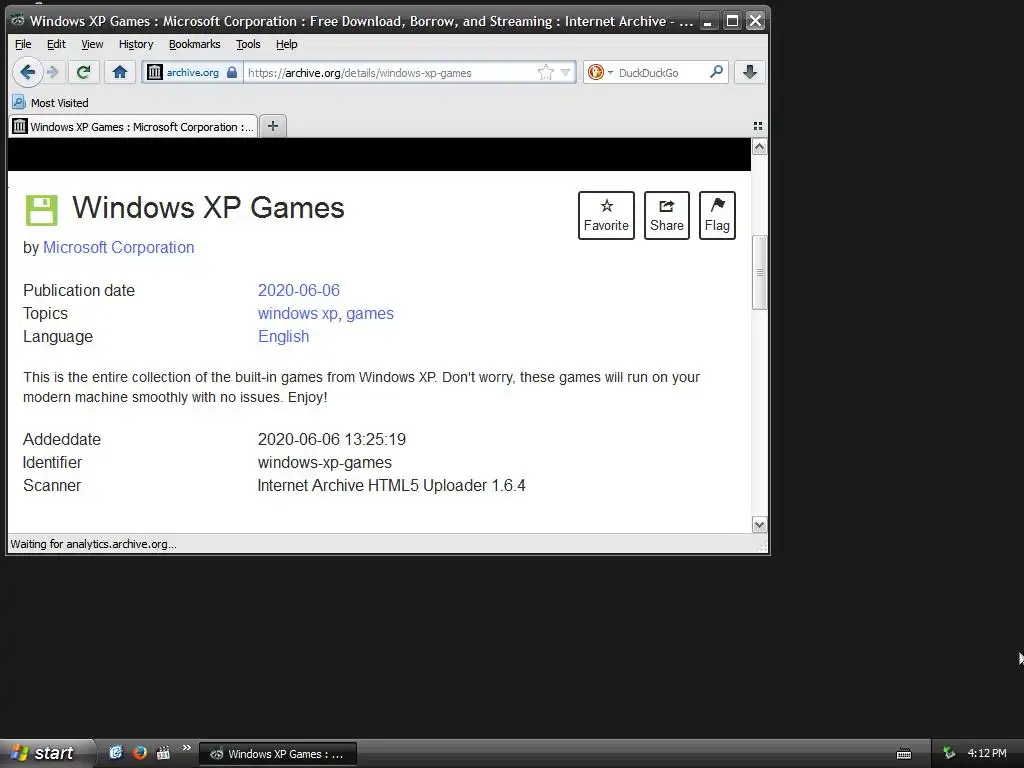Click the 'windows-xp-games' identifier value
Viewport: 1024px width, 768px height.
325,462
